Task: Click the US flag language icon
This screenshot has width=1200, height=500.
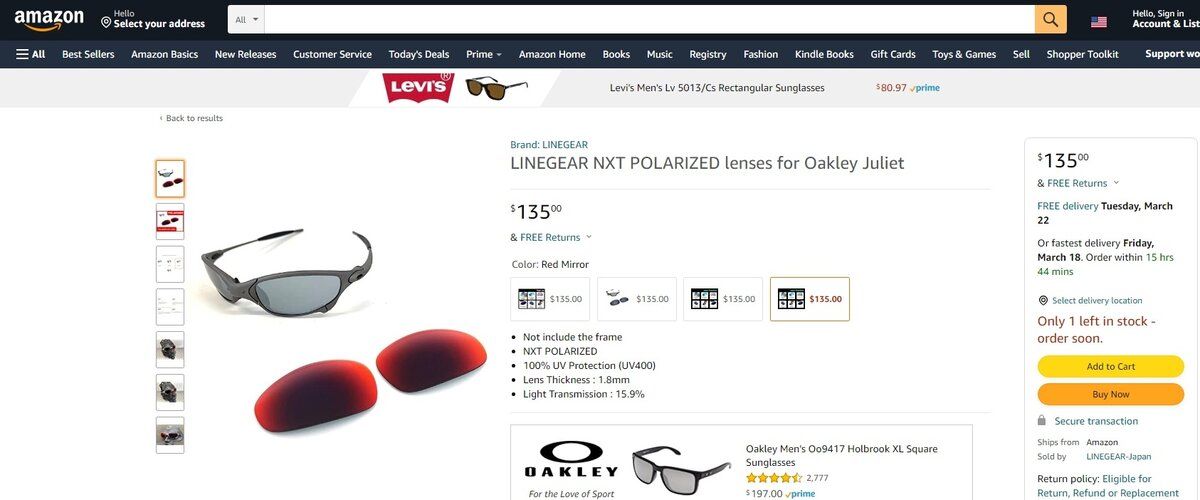Action: 1099,21
